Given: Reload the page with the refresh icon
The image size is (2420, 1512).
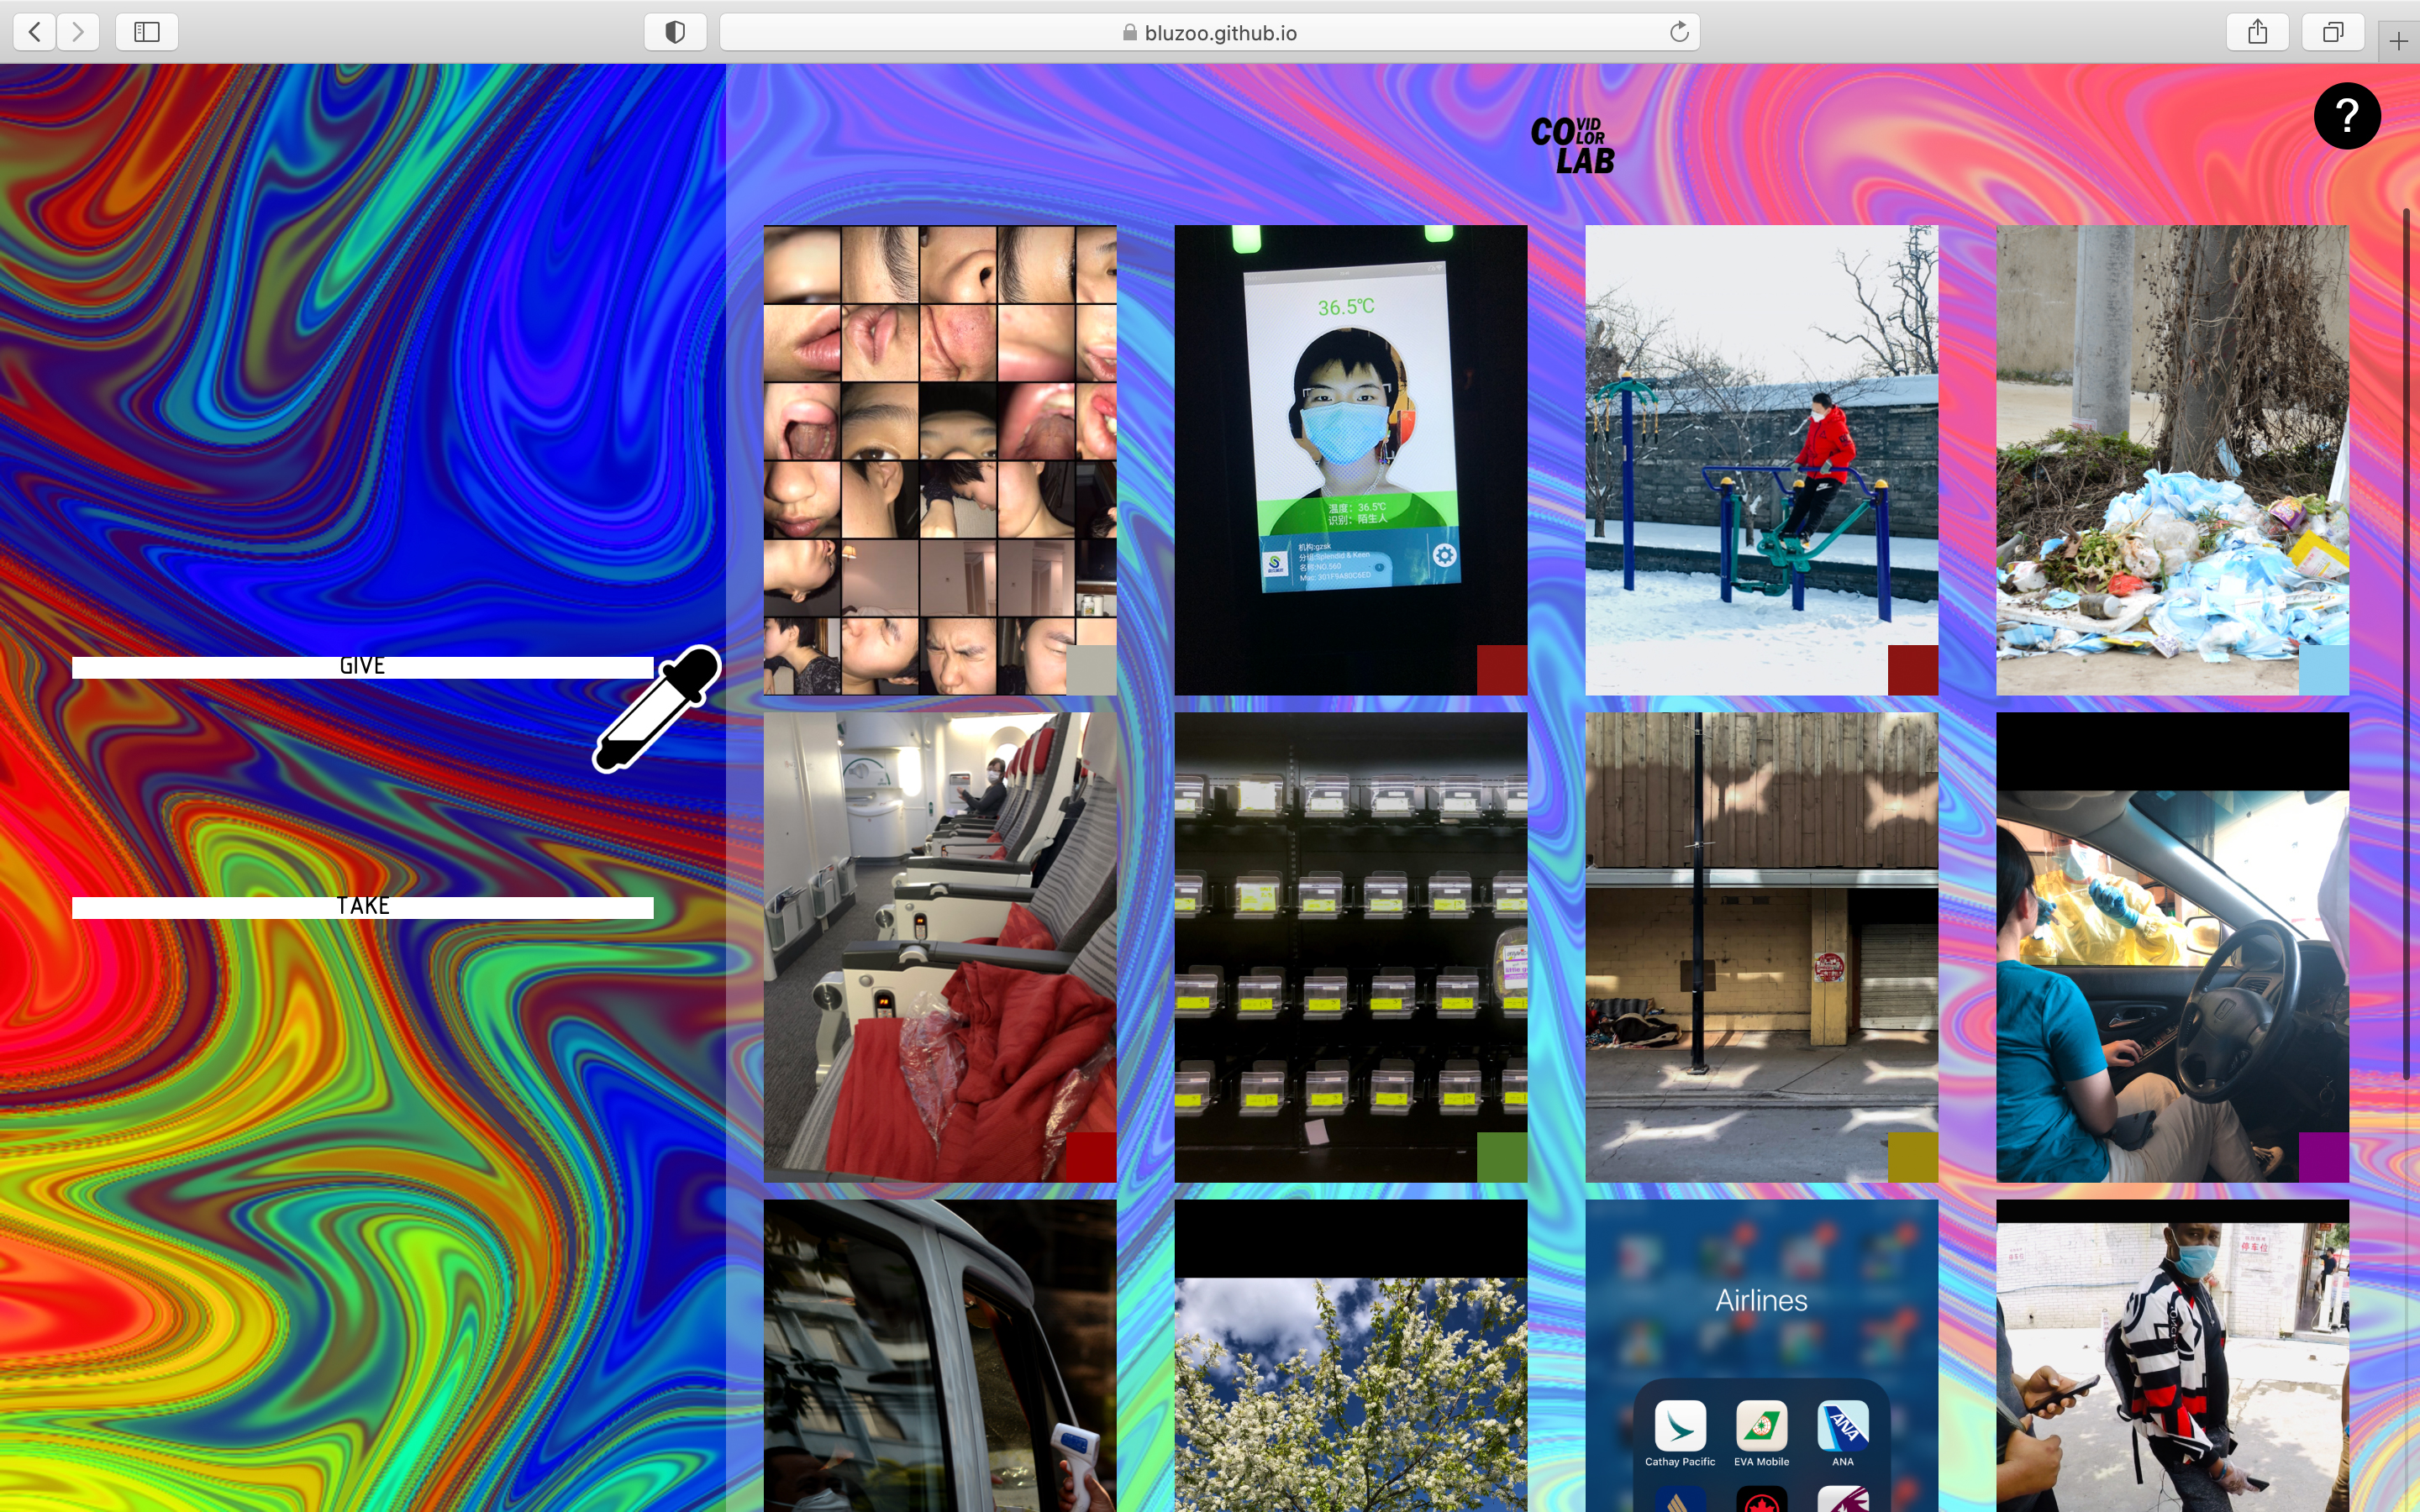Looking at the screenshot, I should point(1679,32).
